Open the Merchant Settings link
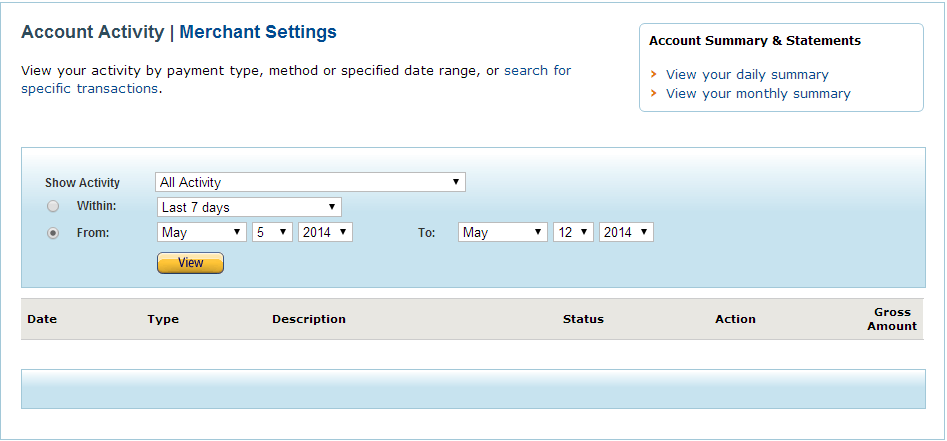The width and height of the screenshot is (947, 441). click(258, 32)
